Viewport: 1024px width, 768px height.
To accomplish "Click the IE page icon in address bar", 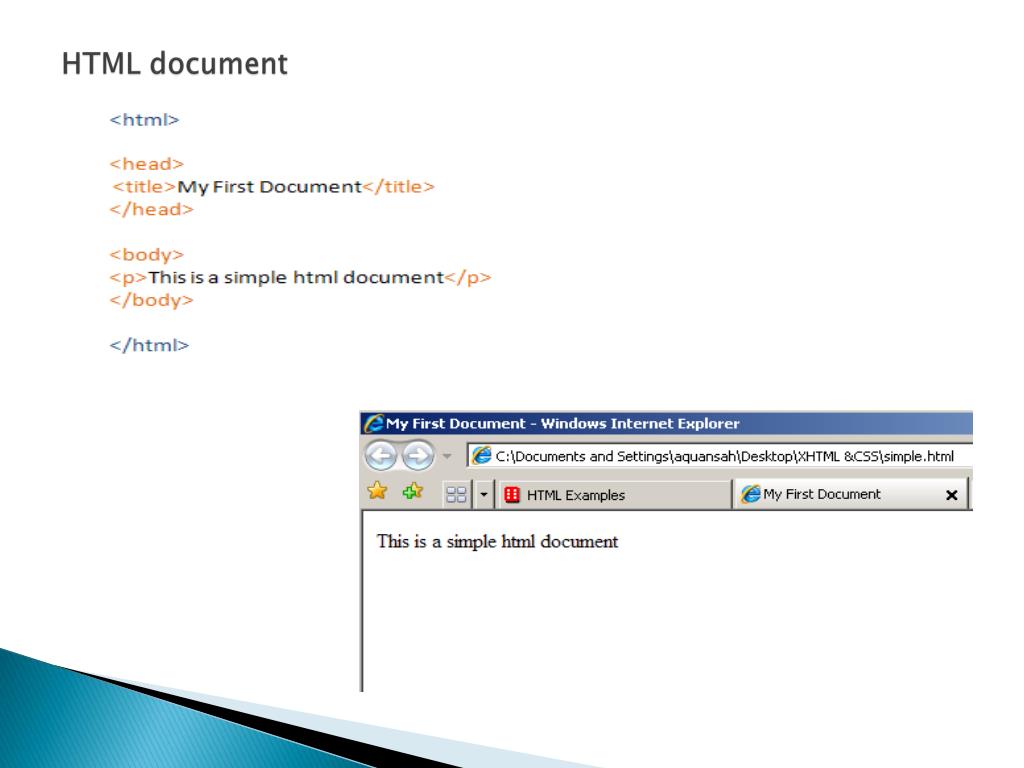I will (481, 455).
